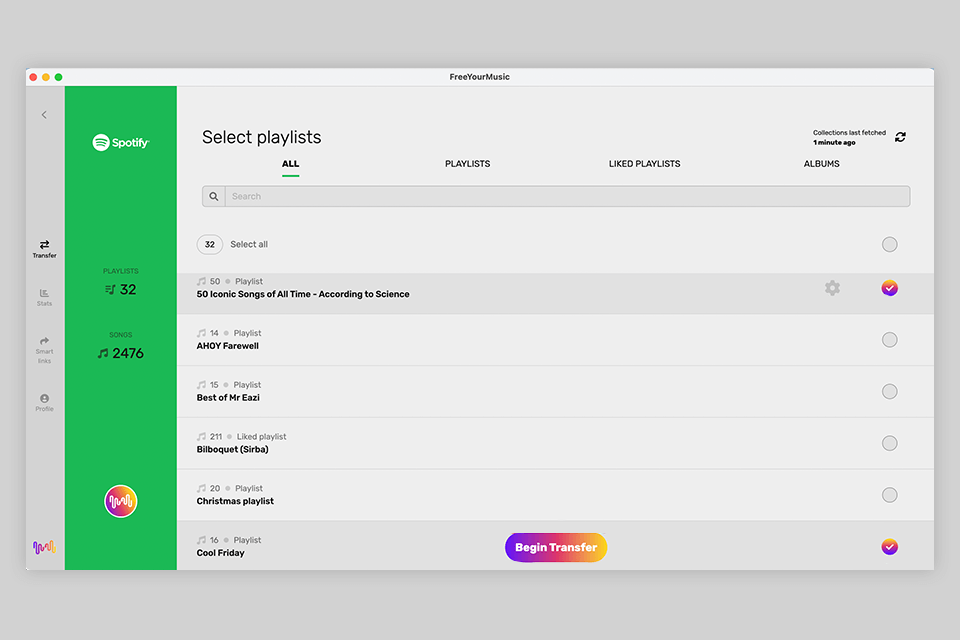Click the Begin Transfer button
Screen dimensions: 960x640
click(556, 547)
